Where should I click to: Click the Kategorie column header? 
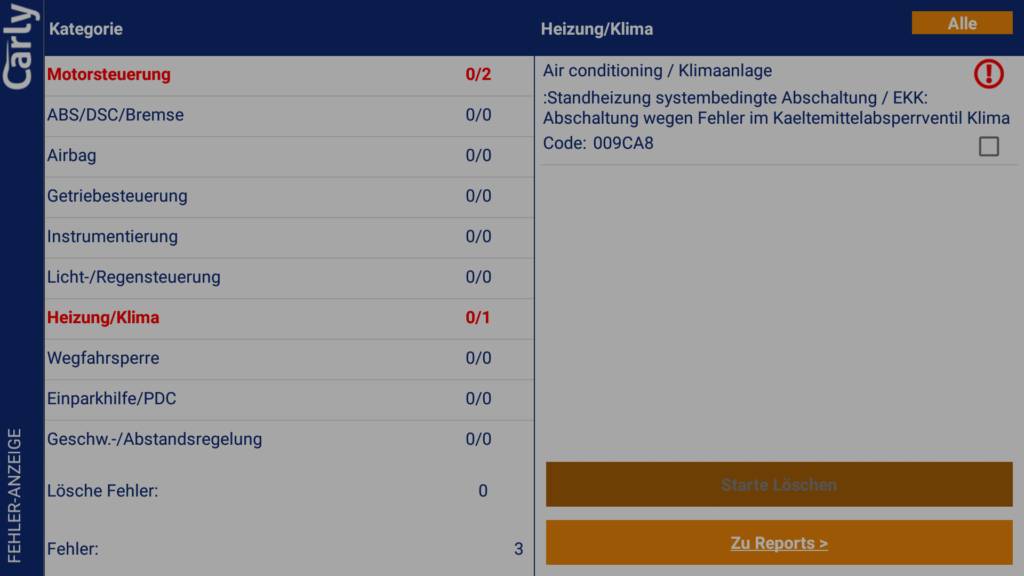(86, 29)
